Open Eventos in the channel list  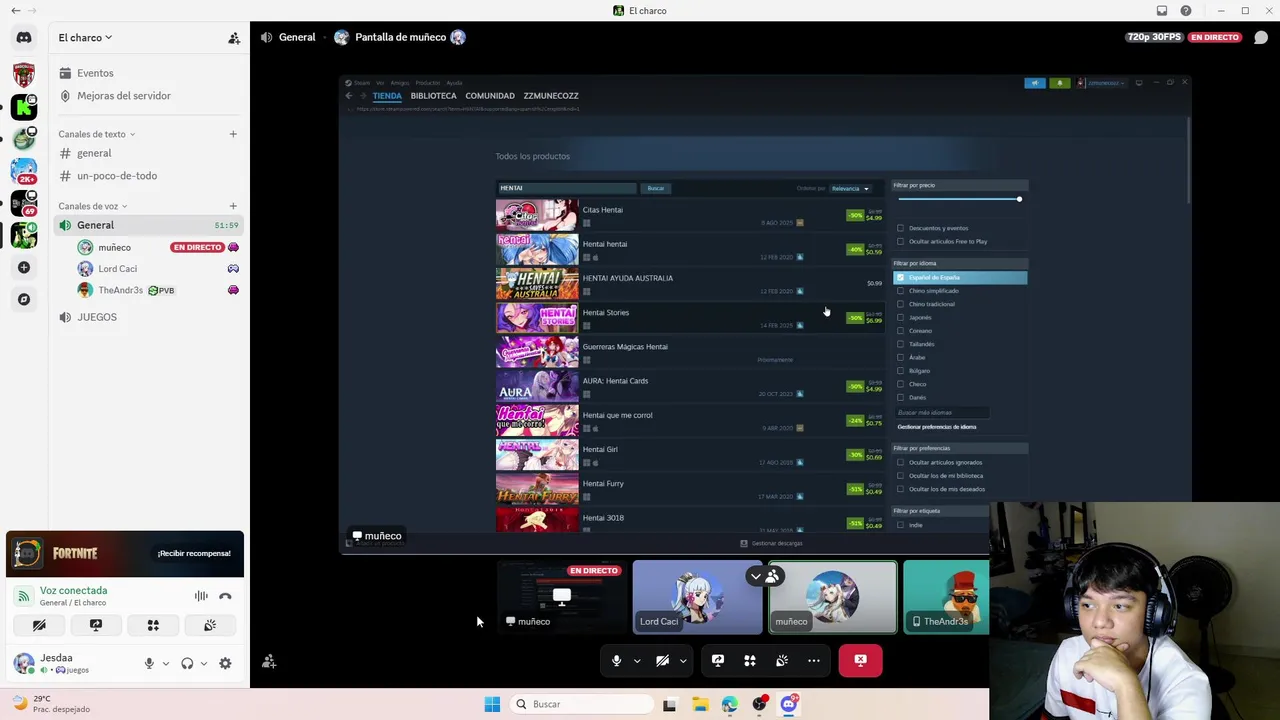click(147, 73)
